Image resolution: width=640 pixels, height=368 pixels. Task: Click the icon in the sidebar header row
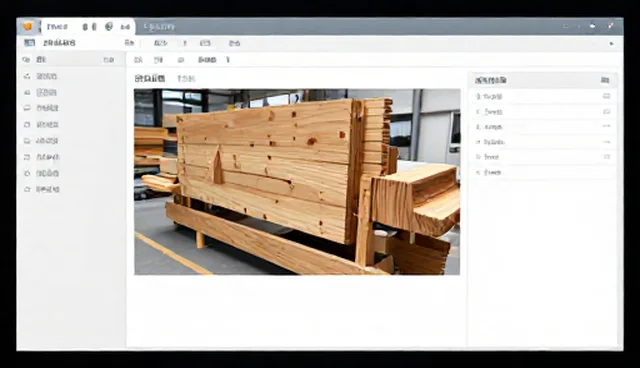tap(26, 60)
